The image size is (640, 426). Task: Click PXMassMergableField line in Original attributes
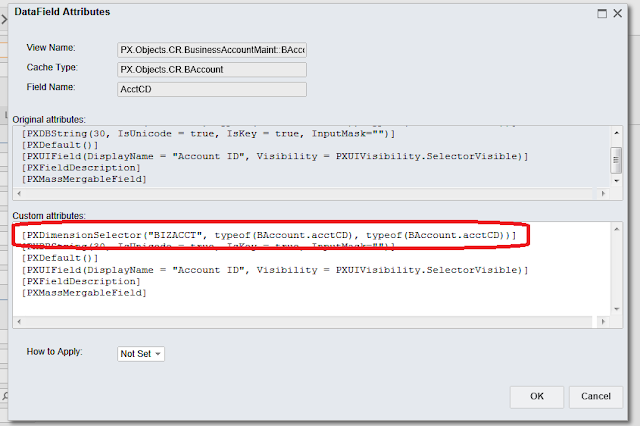84,179
